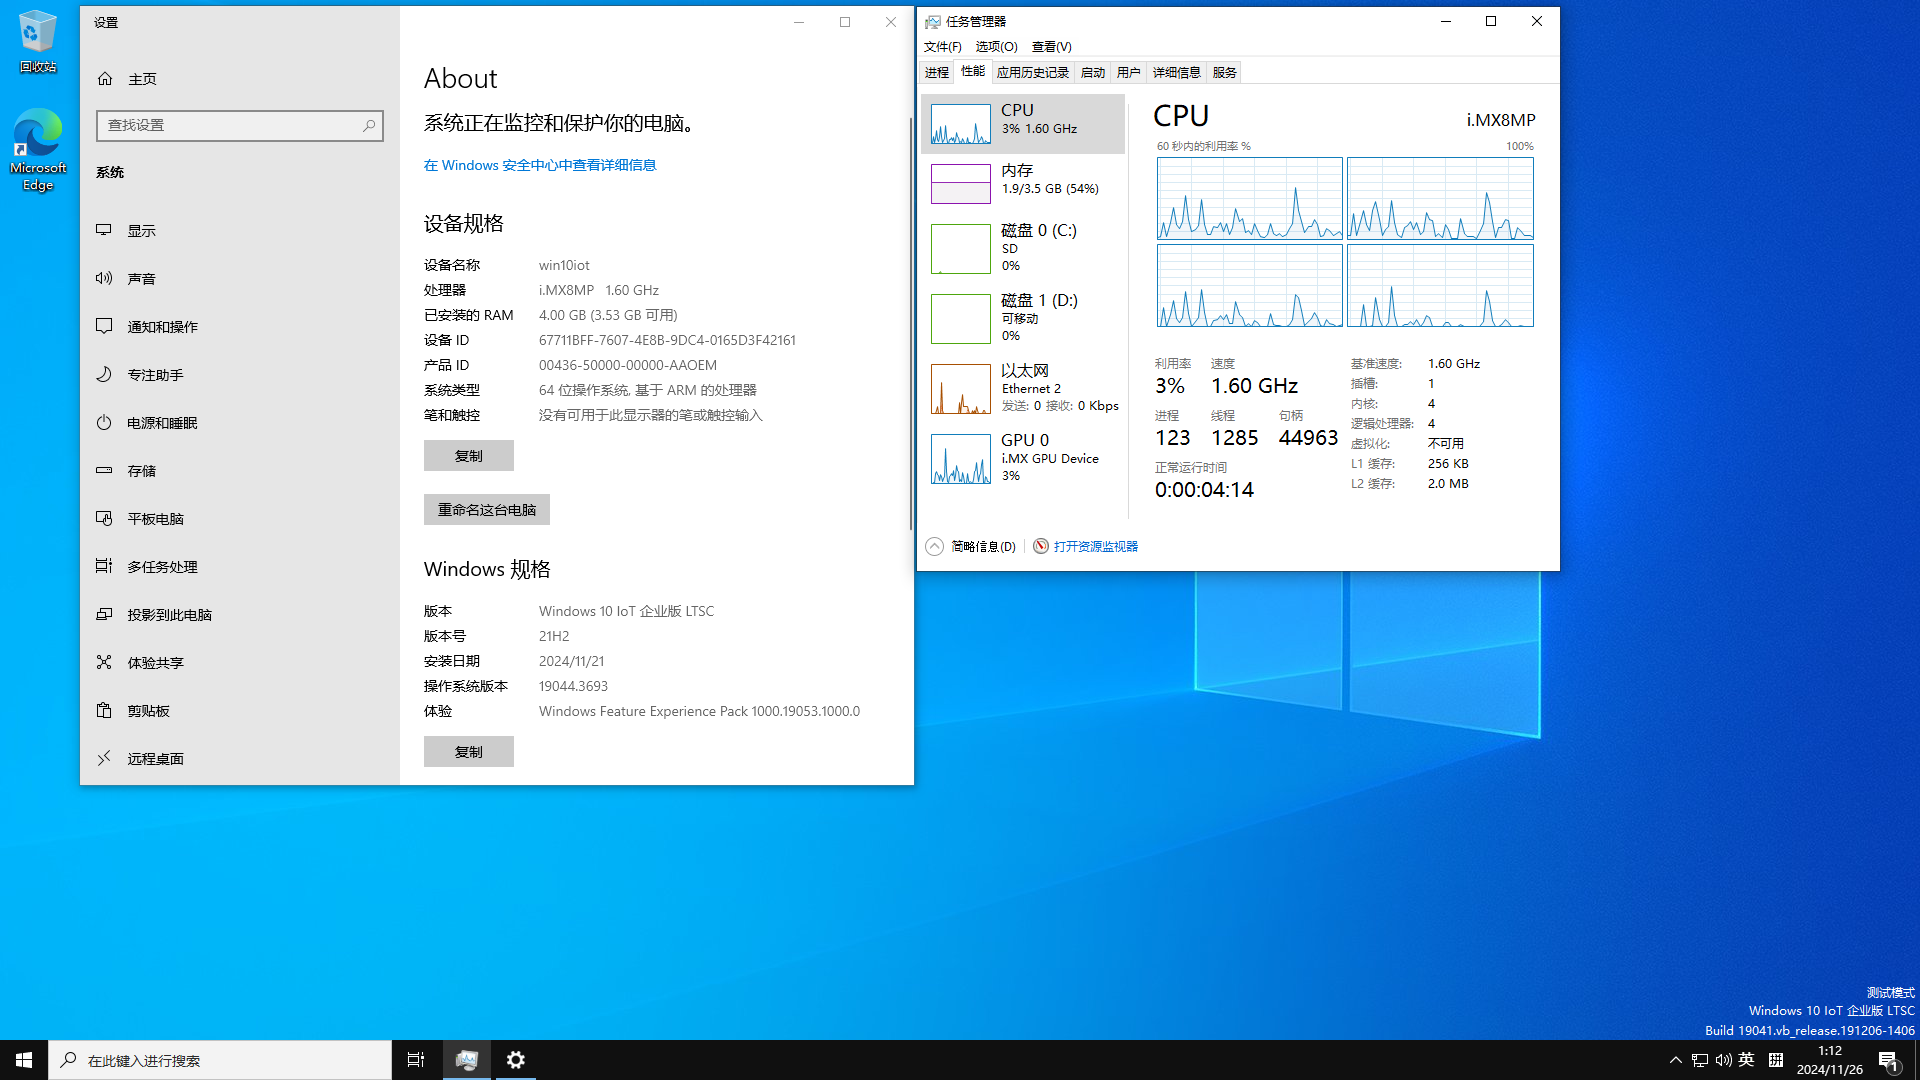Click the Home icon in Settings
This screenshot has height=1080, width=1920.
click(105, 78)
